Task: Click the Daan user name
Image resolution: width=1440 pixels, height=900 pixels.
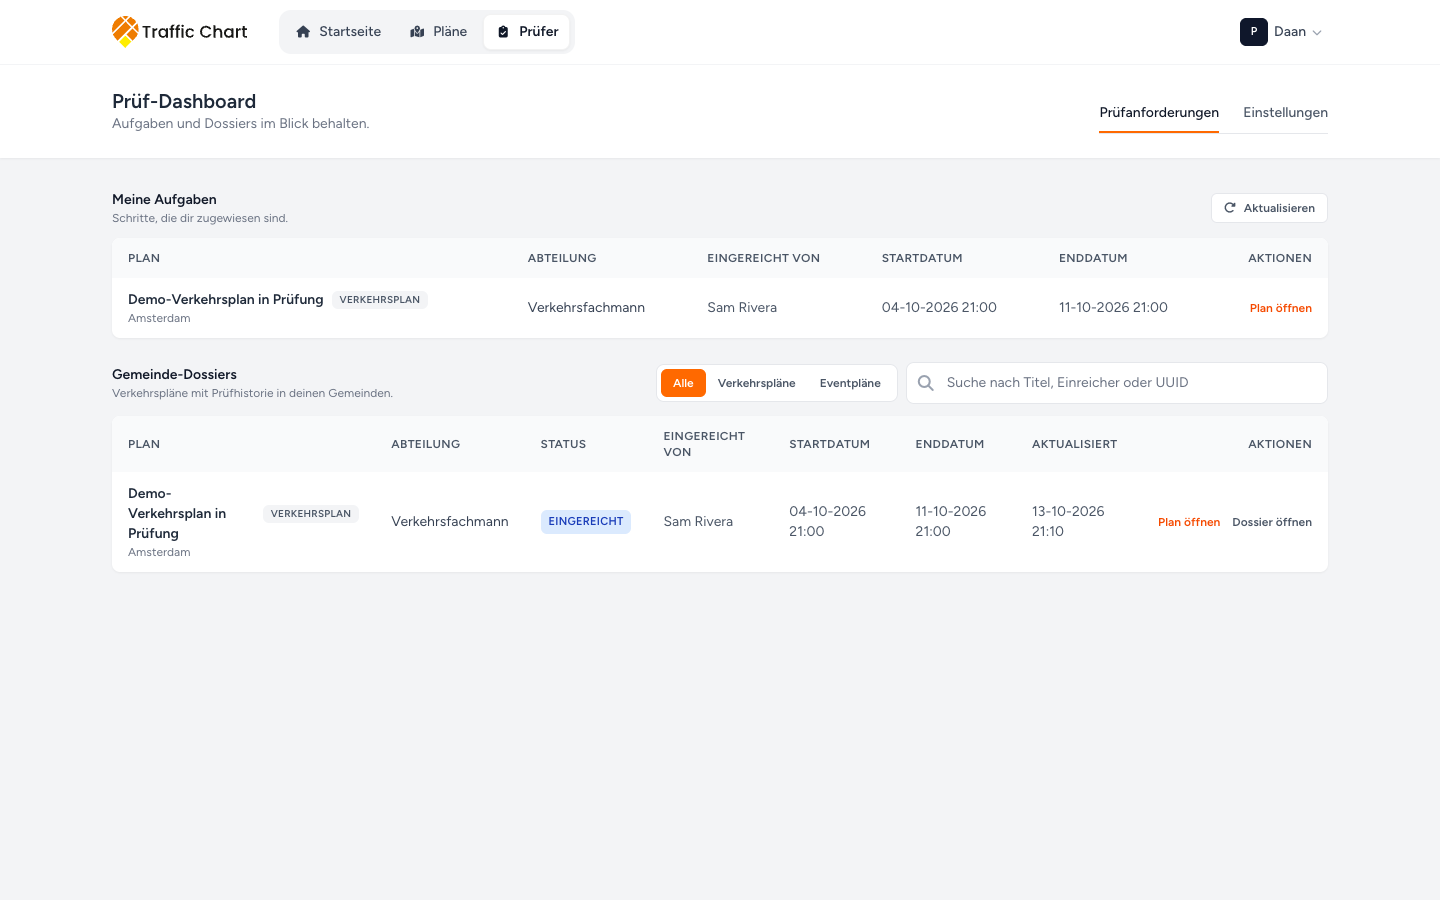Action: pos(1290,32)
